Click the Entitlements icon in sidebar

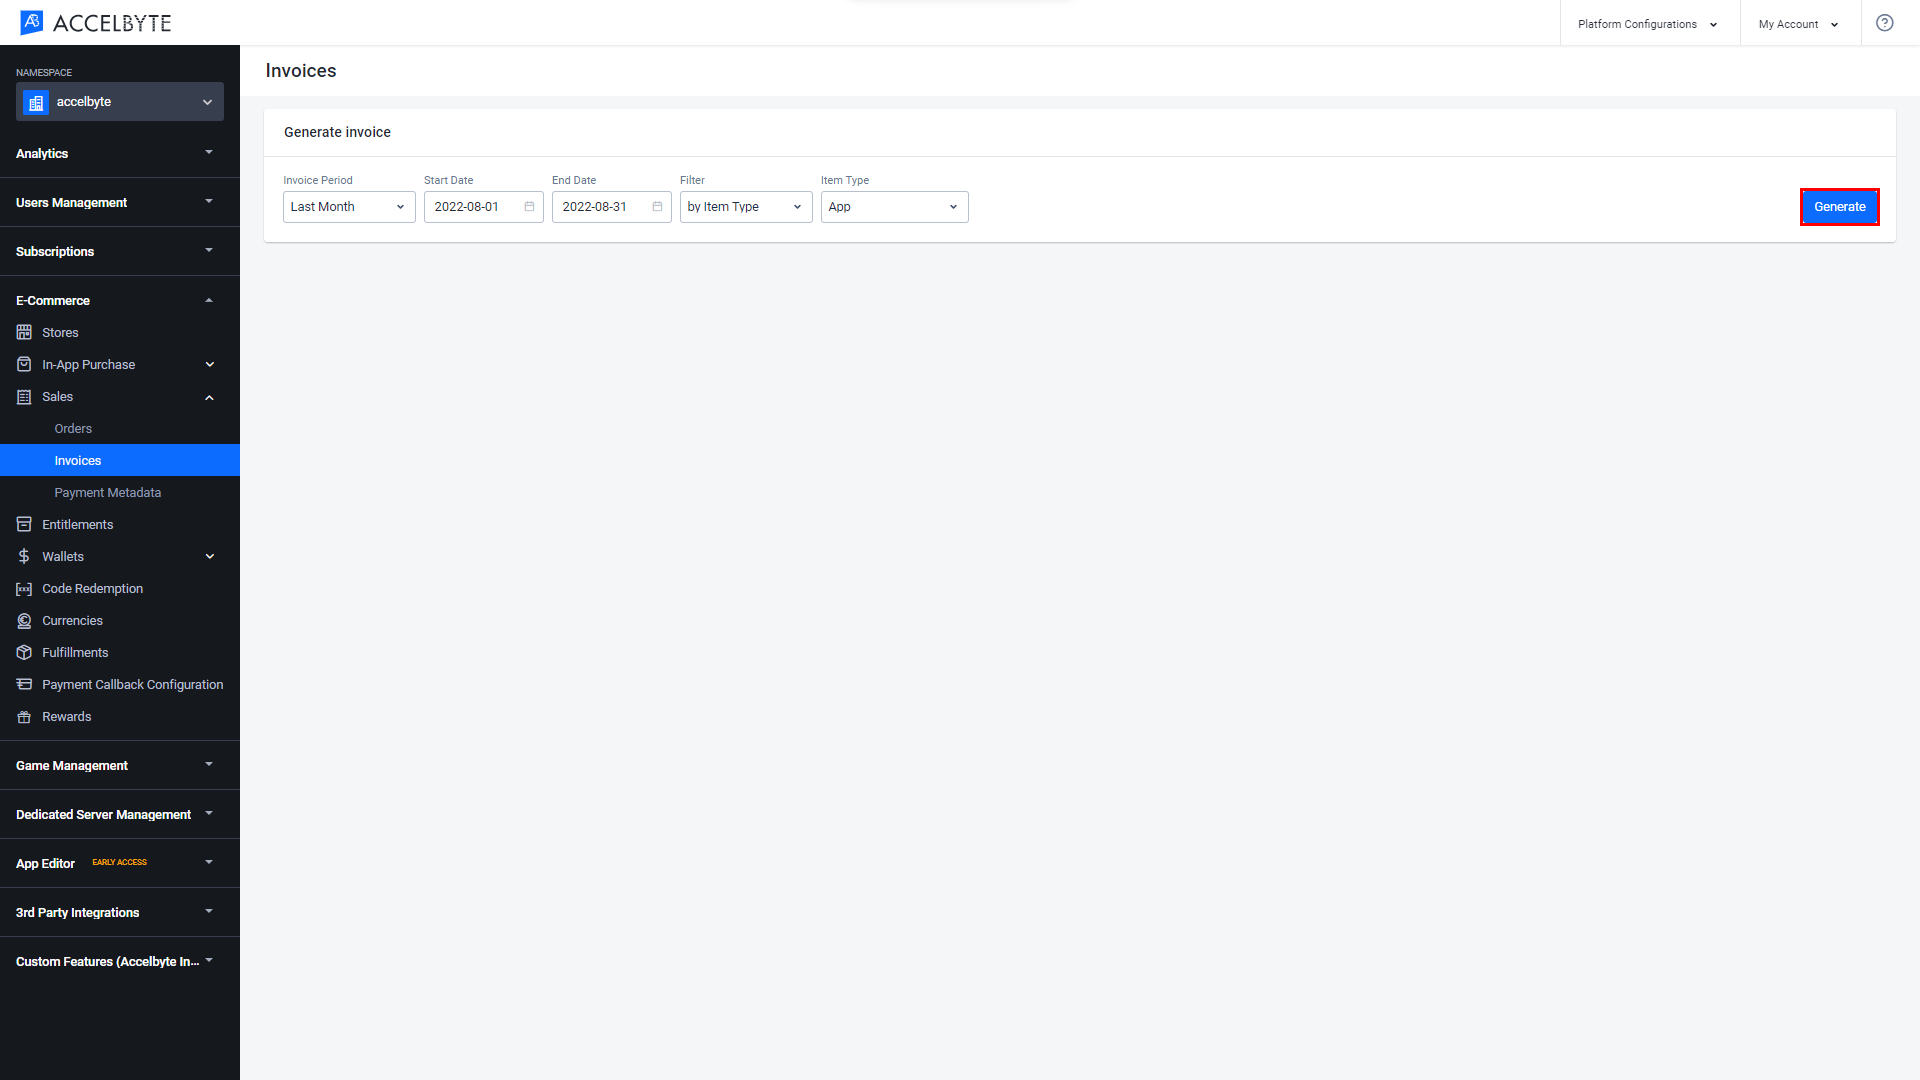tap(24, 524)
